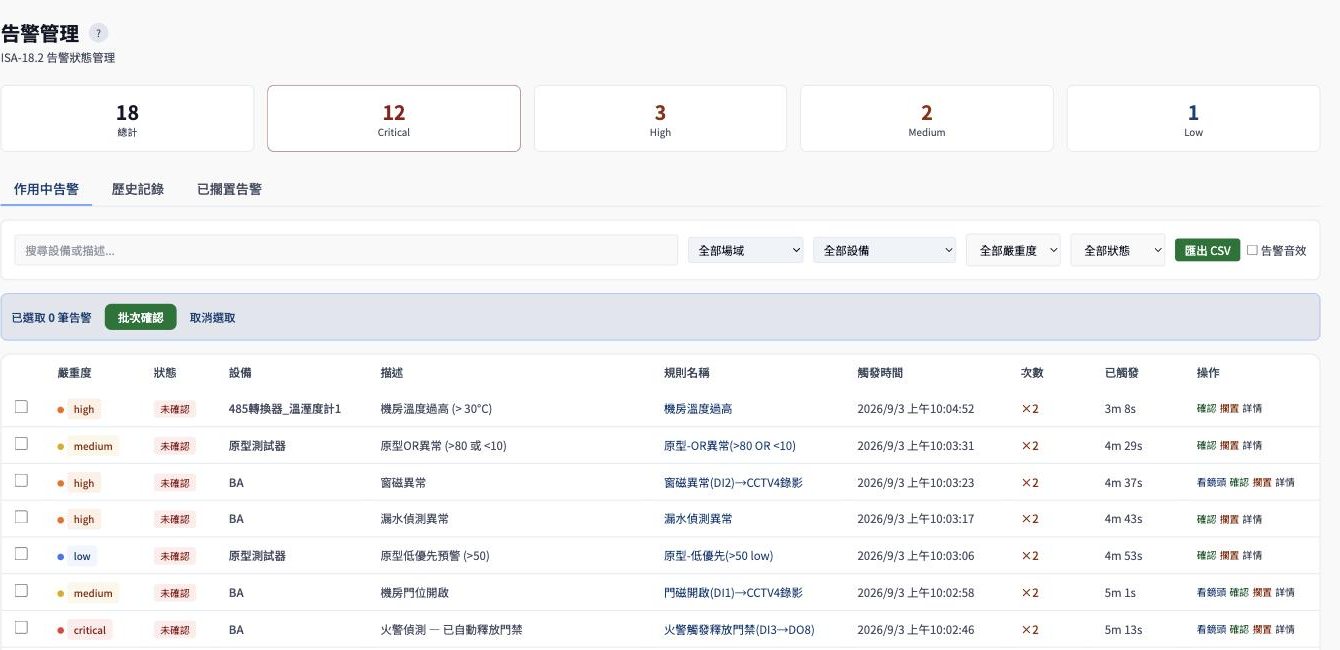
Task: Click 確認 in 原型OR異常 row
Action: pyautogui.click(x=1206, y=446)
